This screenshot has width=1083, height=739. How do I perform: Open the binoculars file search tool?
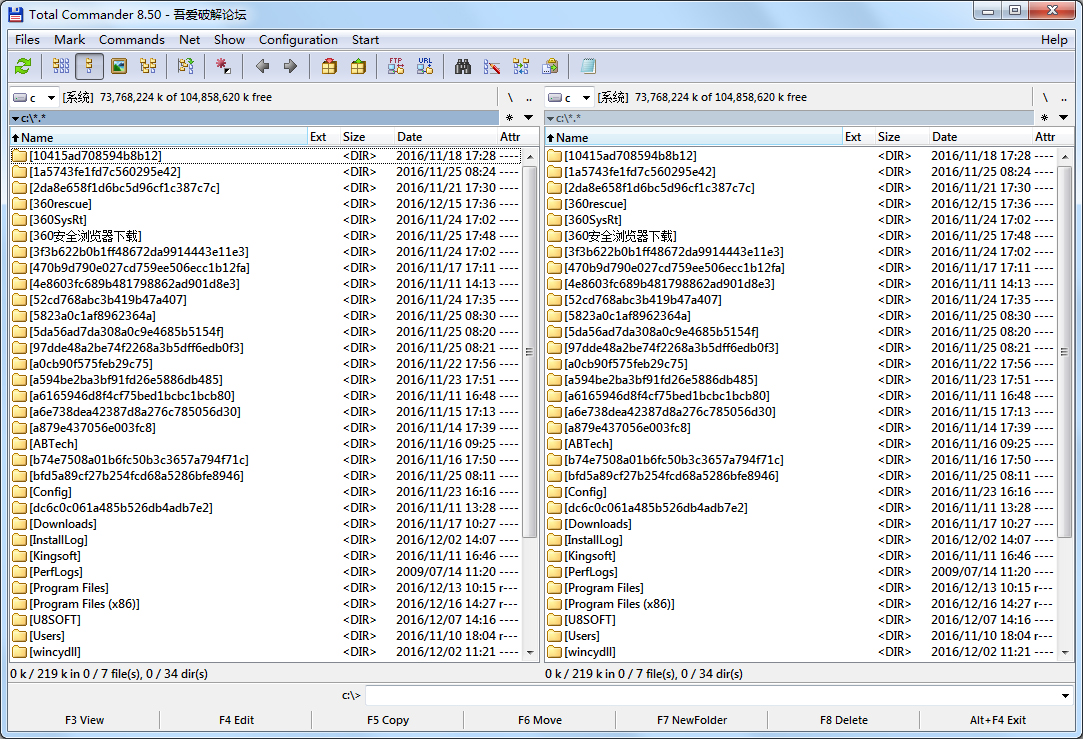pos(463,67)
